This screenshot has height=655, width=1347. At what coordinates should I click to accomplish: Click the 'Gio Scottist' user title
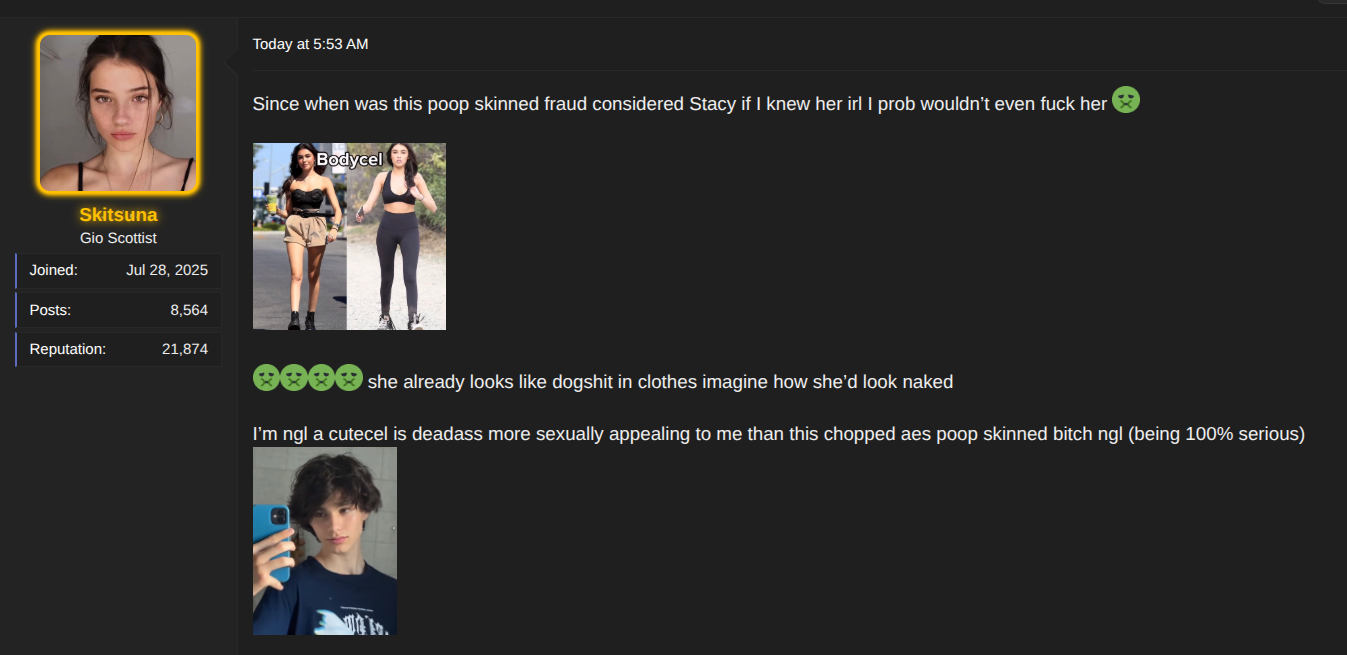[x=118, y=238]
